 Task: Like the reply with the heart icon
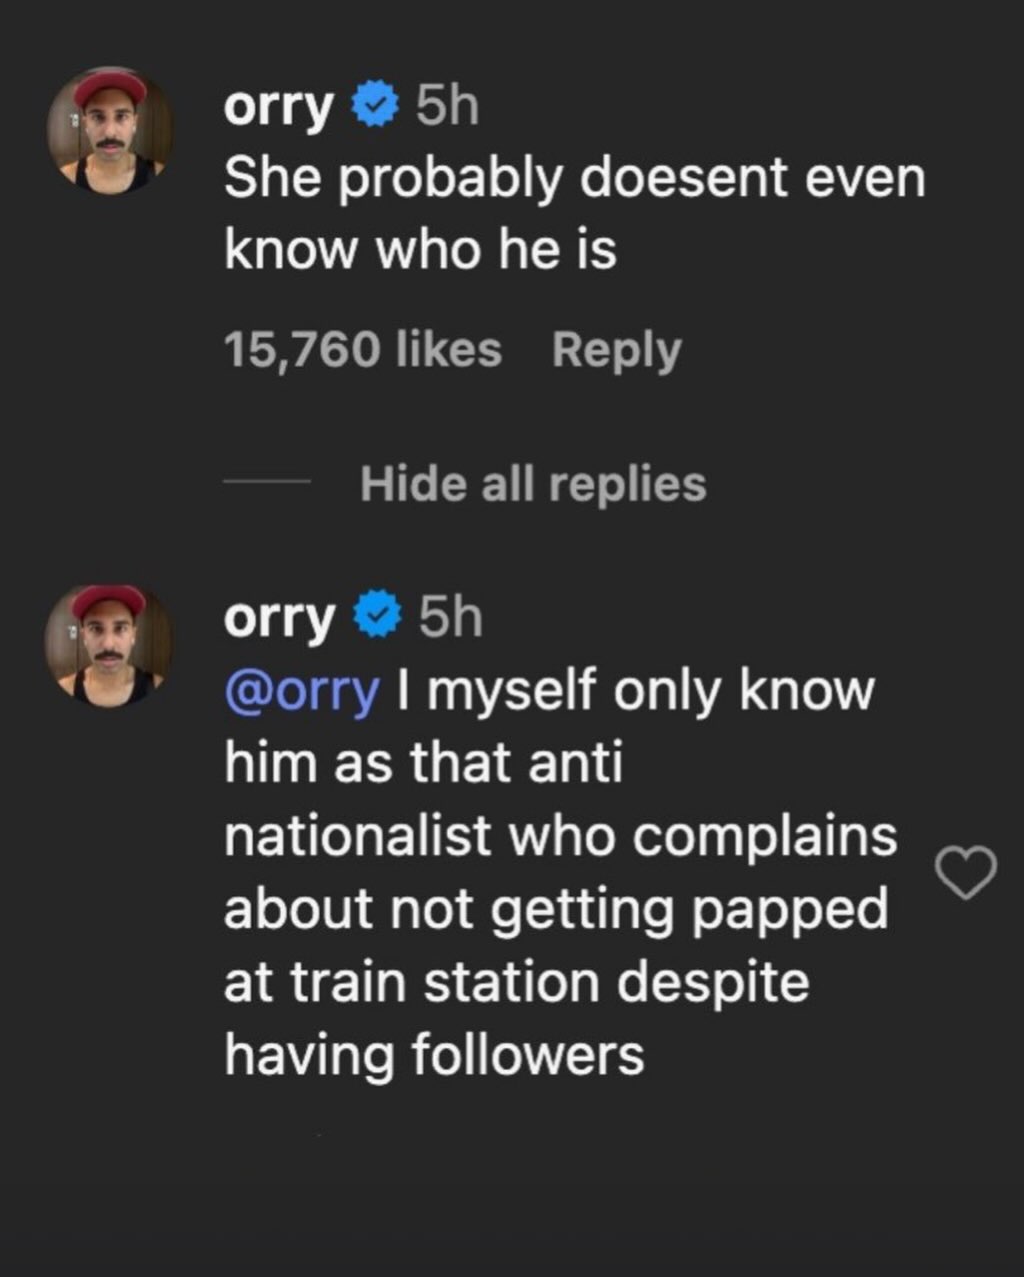(965, 872)
